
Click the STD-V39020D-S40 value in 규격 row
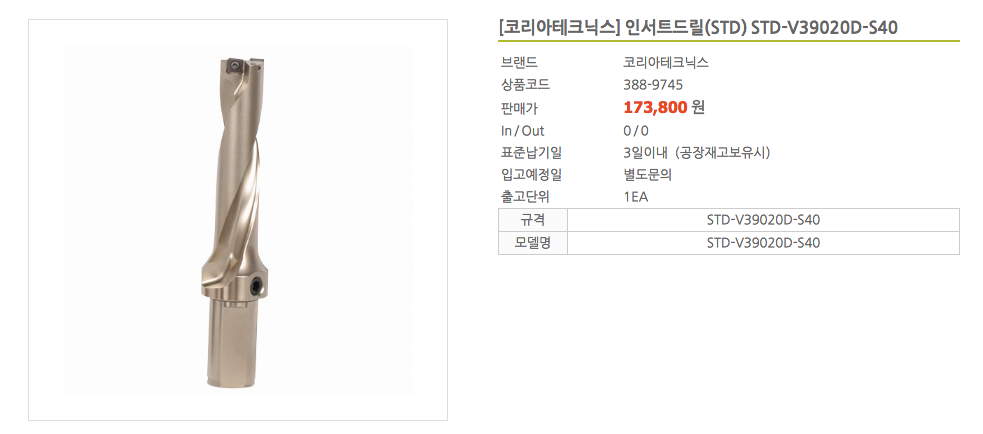pyautogui.click(x=763, y=220)
